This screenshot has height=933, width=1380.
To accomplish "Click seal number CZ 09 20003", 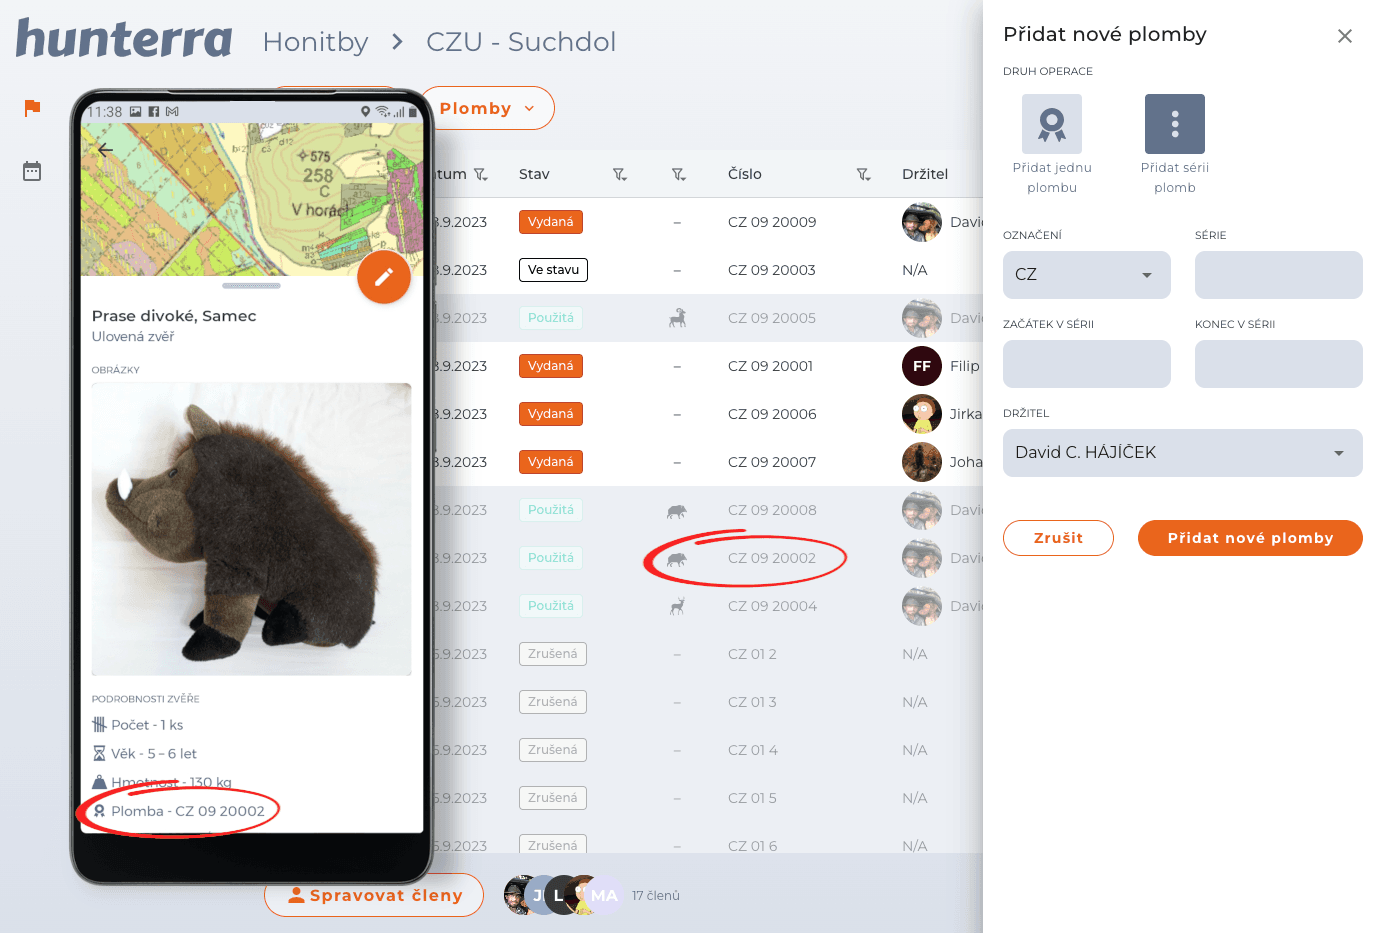I will pos(772,270).
